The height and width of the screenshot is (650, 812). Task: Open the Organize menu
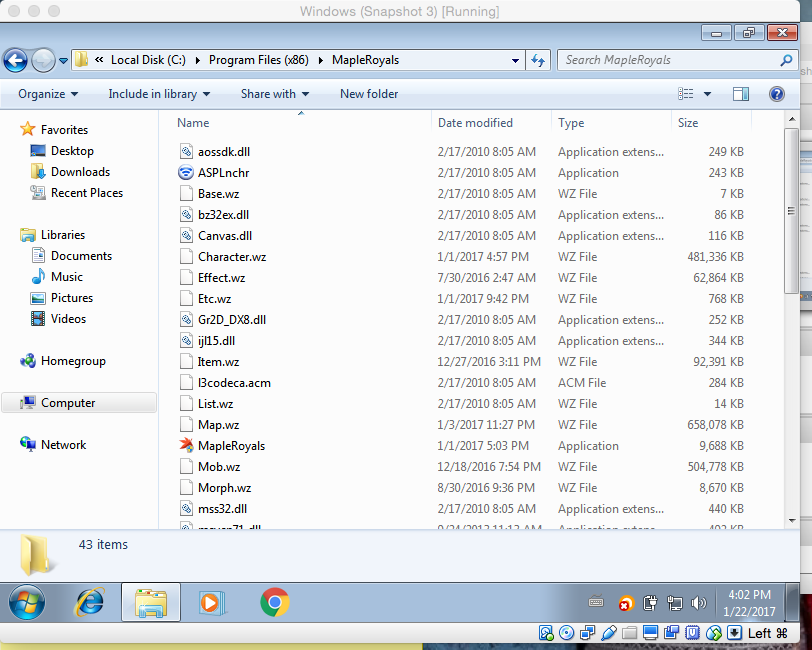(x=48, y=94)
